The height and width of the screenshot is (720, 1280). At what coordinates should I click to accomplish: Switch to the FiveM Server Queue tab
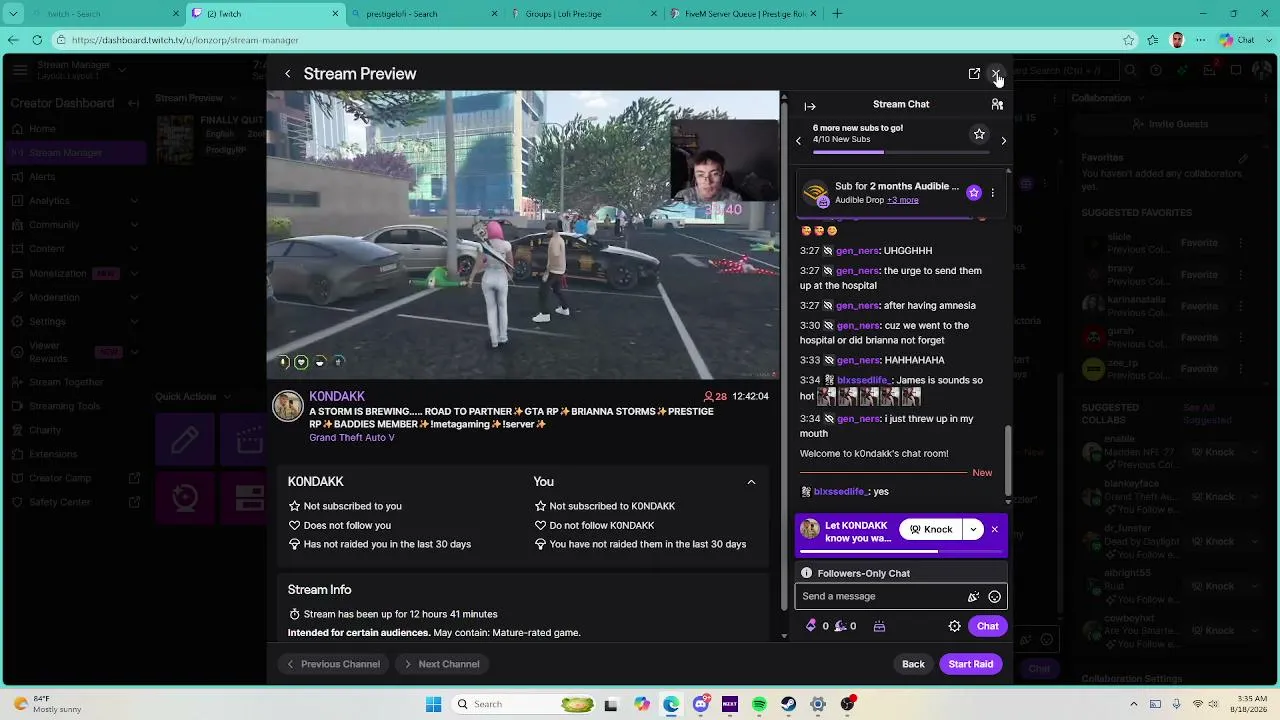click(x=743, y=14)
